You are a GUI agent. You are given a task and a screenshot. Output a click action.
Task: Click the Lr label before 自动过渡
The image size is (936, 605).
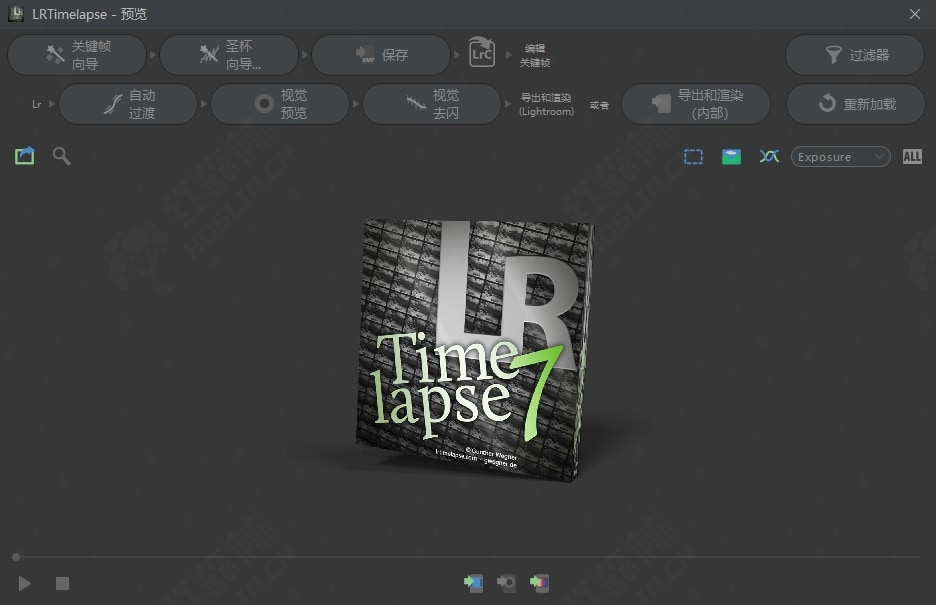(x=36, y=104)
